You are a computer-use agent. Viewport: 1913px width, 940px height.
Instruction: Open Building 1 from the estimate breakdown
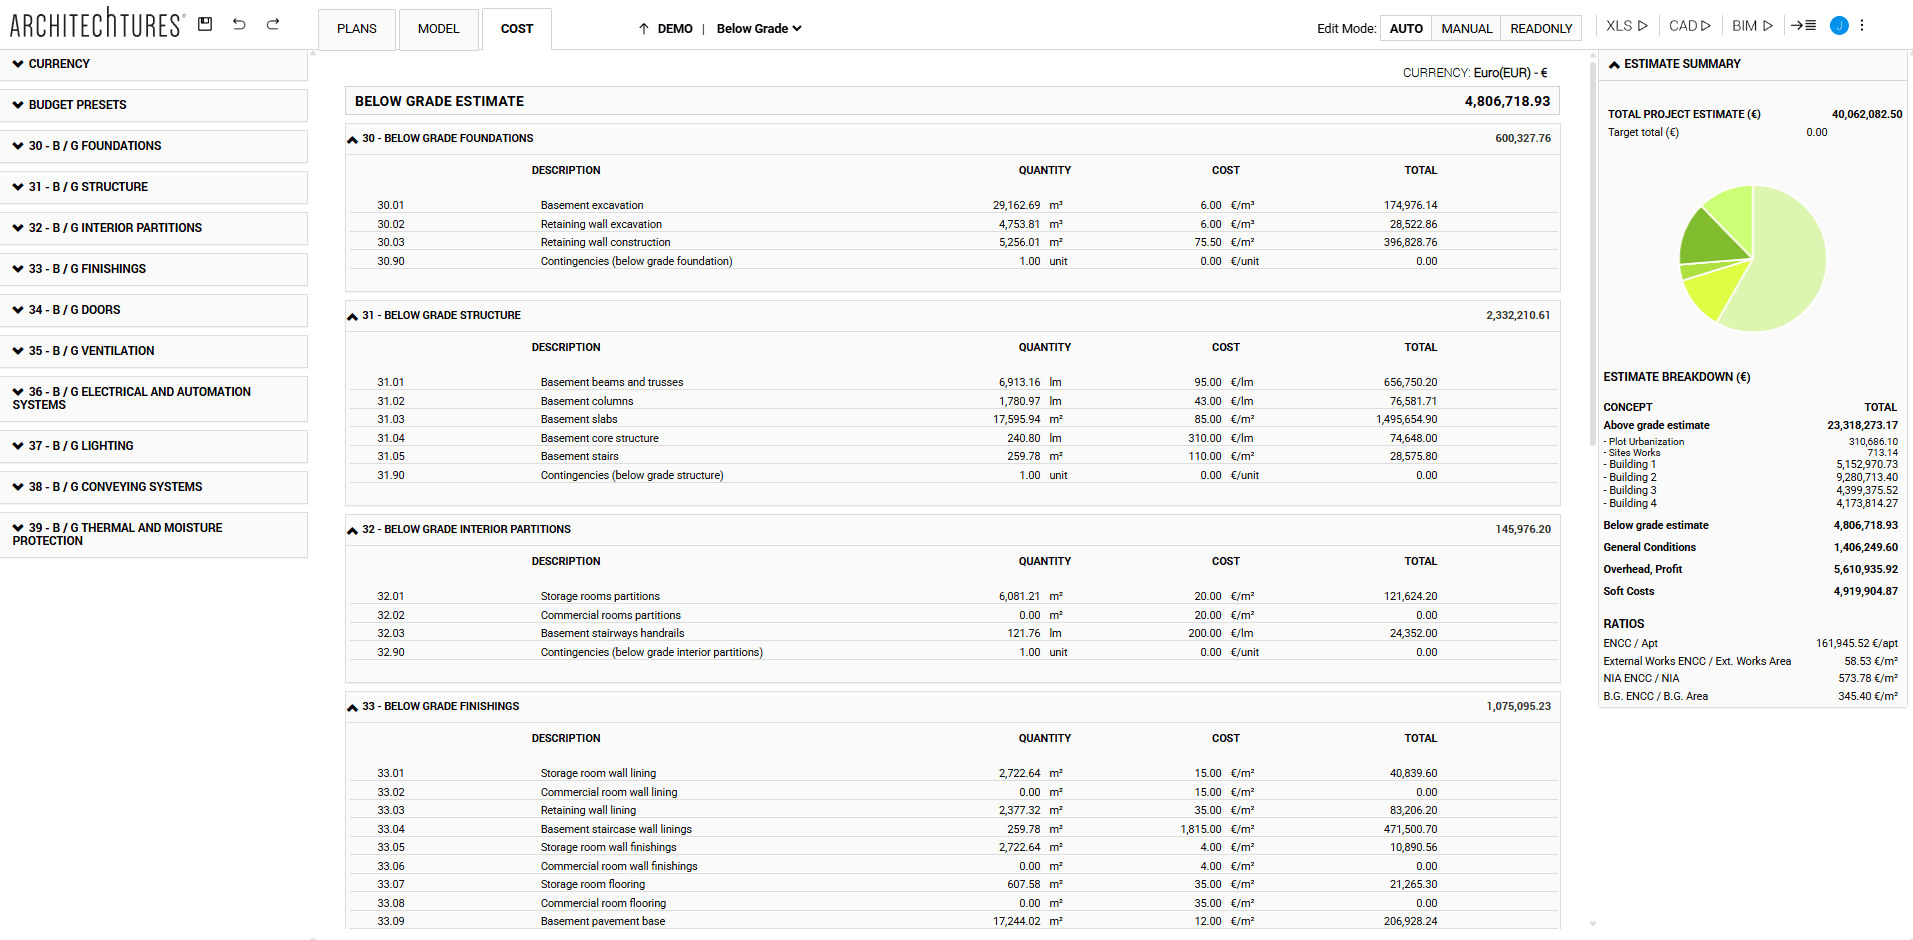1630,464
